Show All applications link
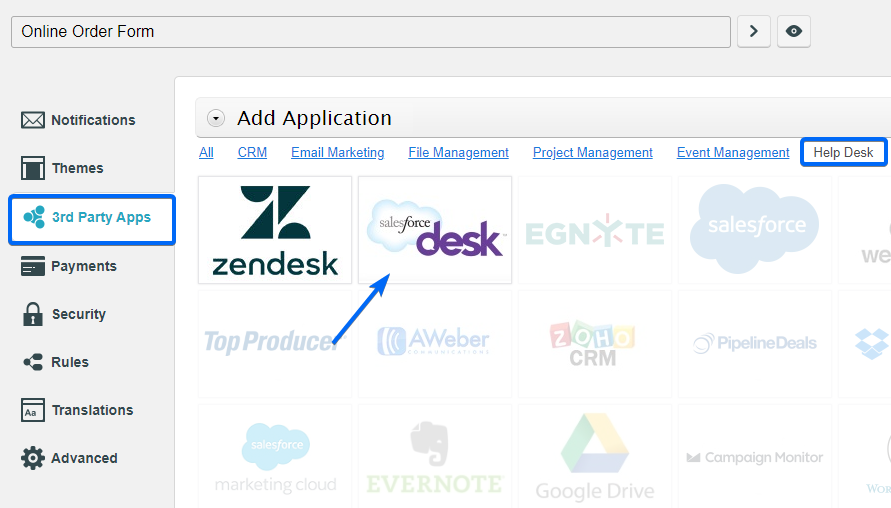The width and height of the screenshot is (891, 508). [x=206, y=152]
